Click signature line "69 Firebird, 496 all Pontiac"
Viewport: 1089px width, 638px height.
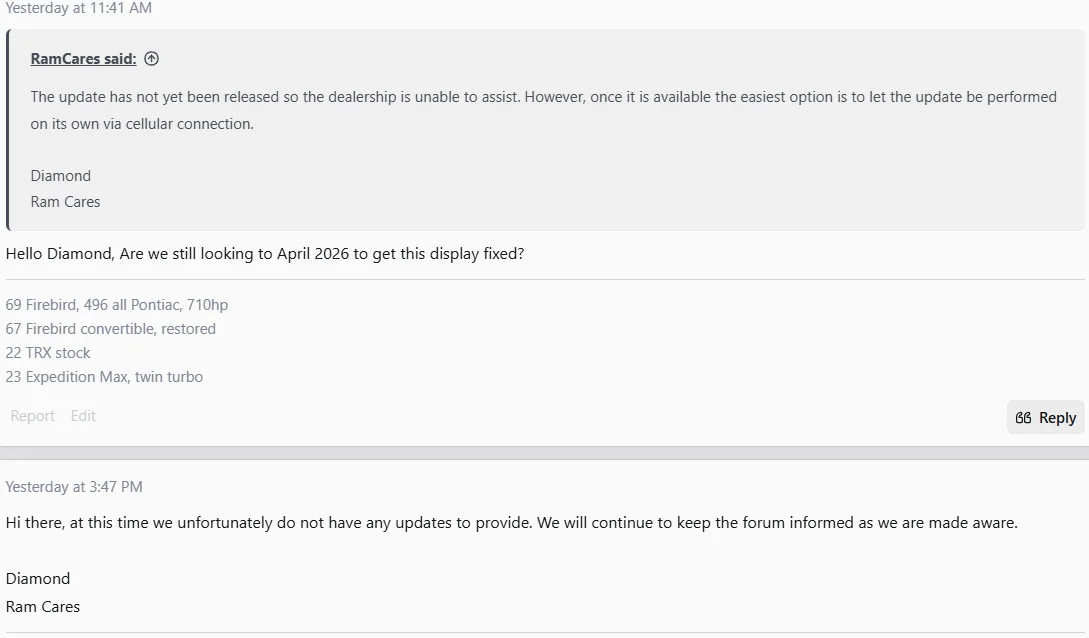click(117, 305)
